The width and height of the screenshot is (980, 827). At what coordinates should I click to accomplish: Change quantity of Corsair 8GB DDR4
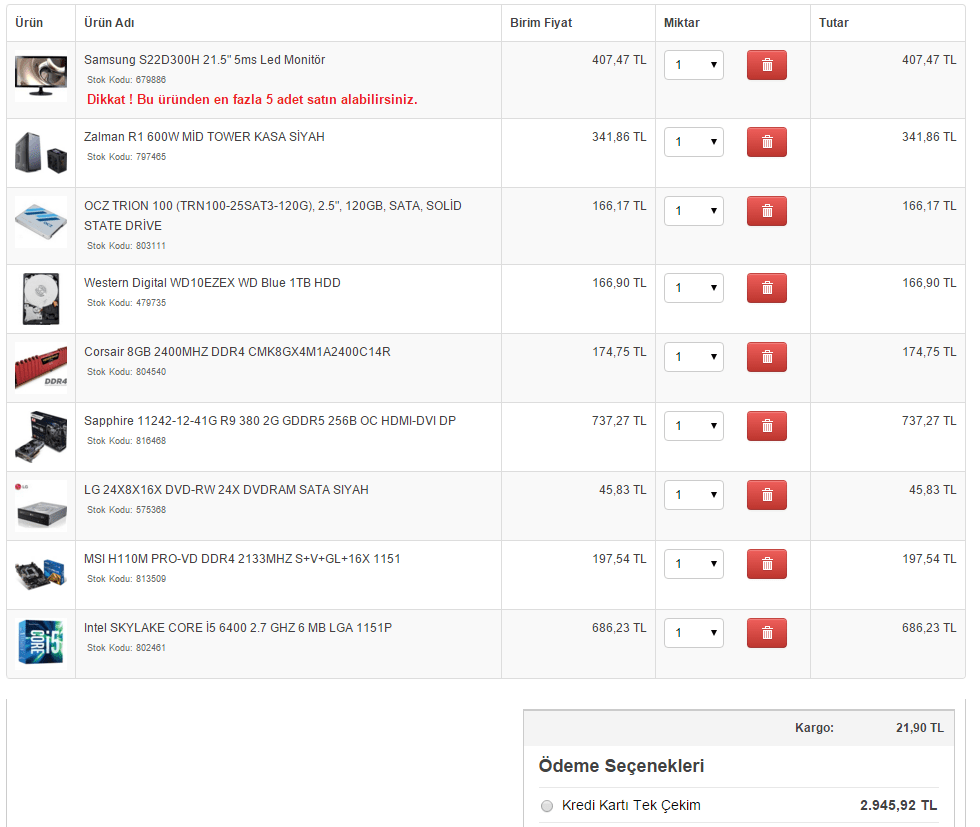point(694,357)
